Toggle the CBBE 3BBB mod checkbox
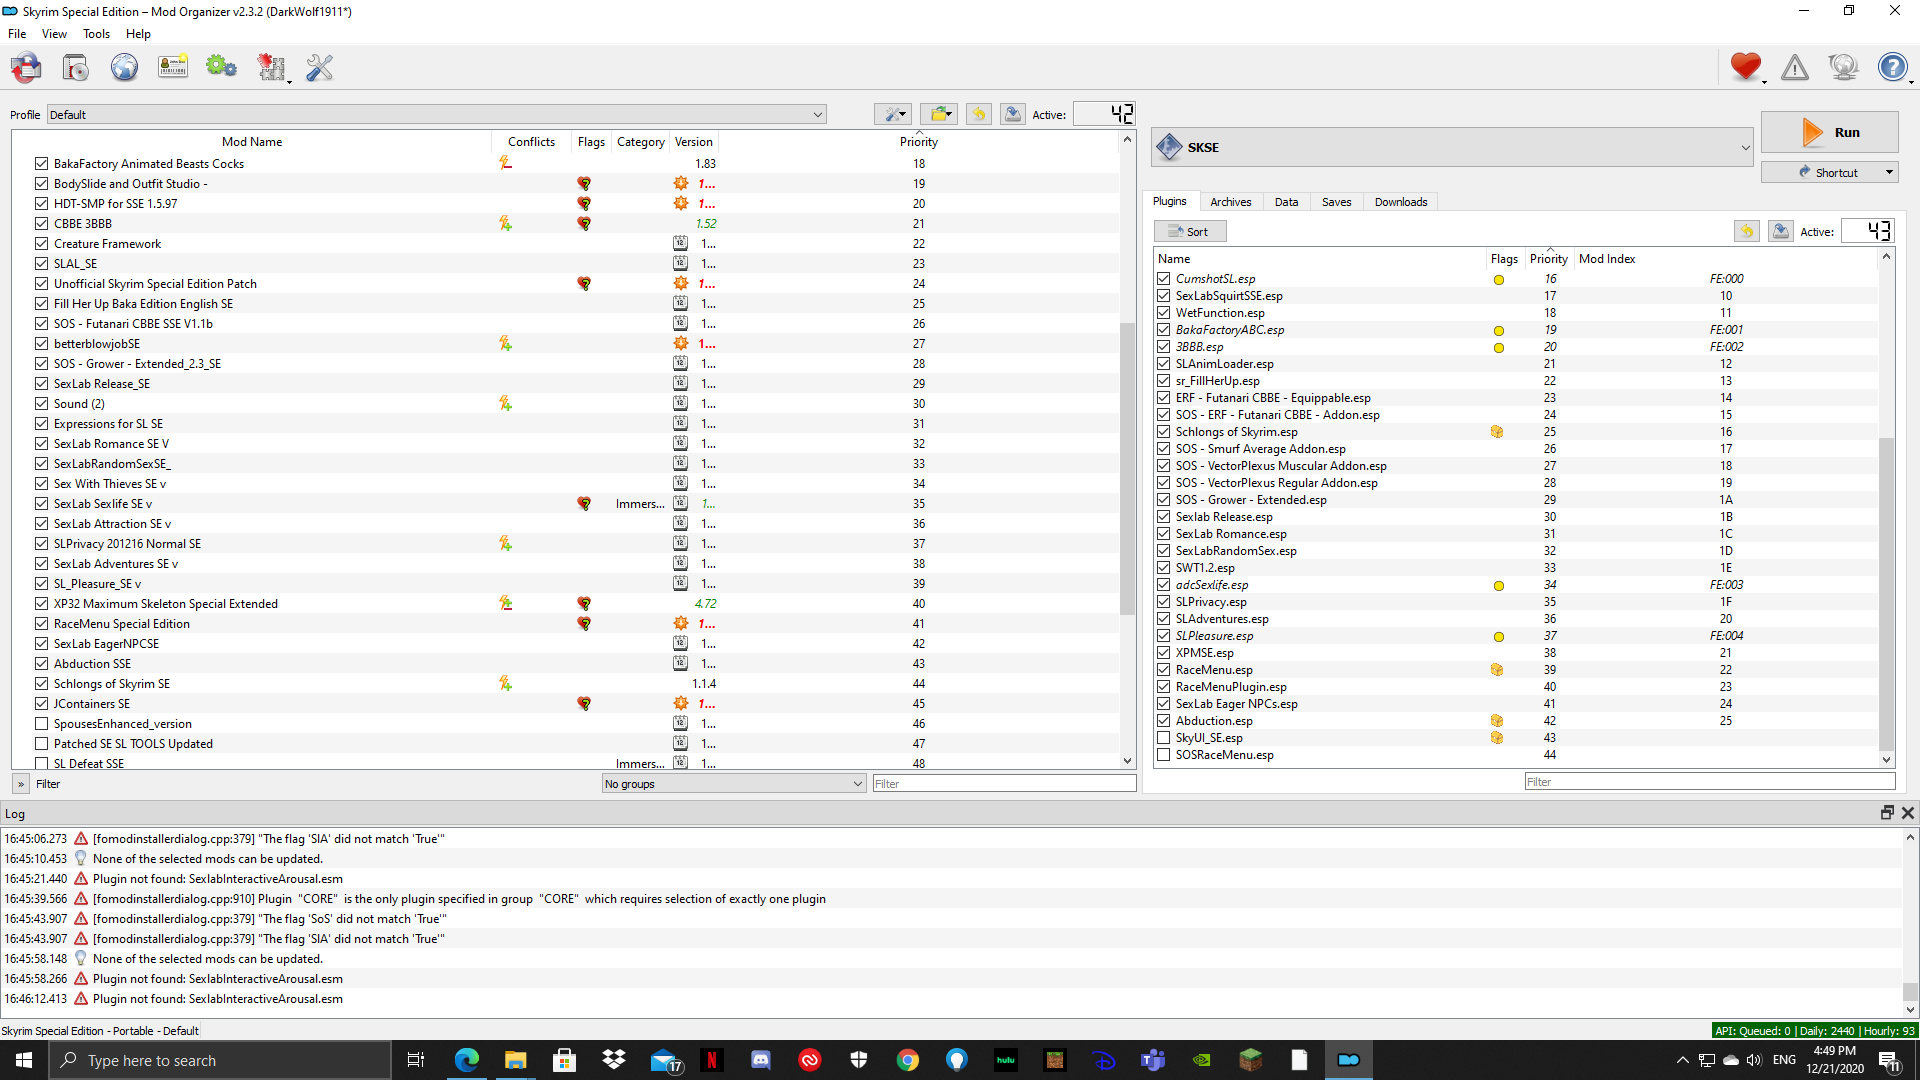This screenshot has width=1920, height=1080. (x=41, y=223)
